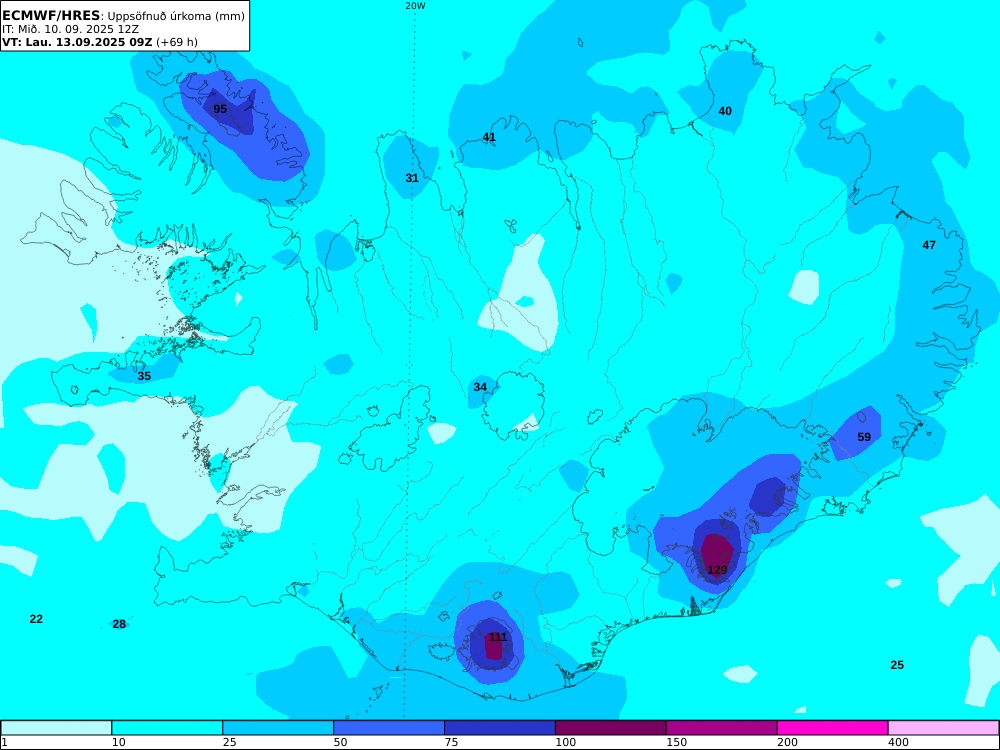Click the legend tick label 50

[341, 742]
